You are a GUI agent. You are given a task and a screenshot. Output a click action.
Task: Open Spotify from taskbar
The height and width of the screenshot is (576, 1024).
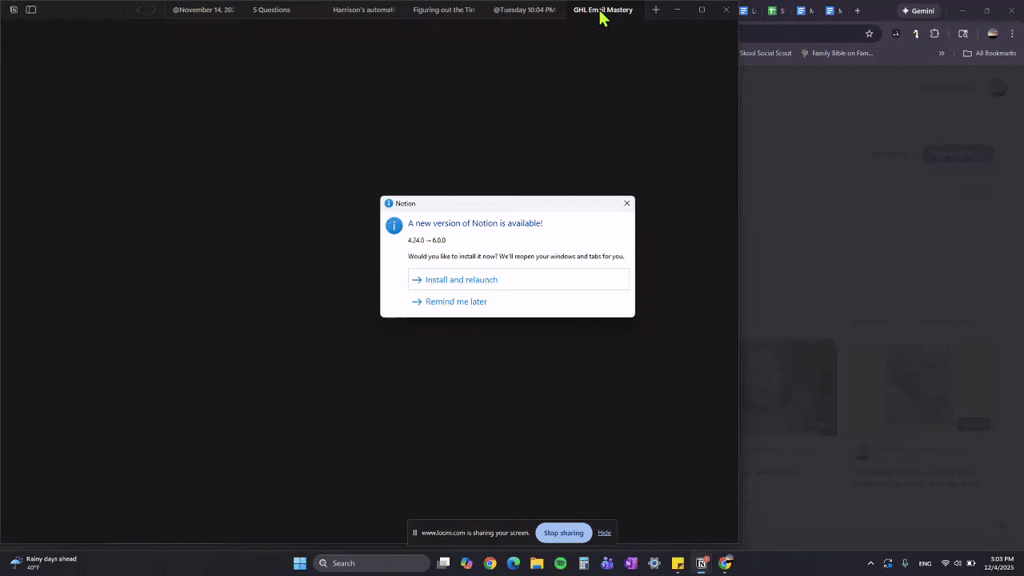(x=560, y=563)
